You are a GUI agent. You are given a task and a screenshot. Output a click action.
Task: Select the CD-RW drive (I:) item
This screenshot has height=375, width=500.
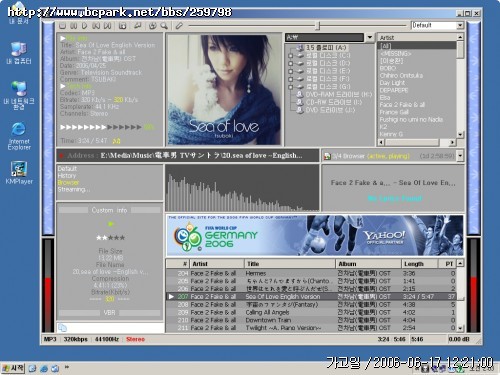coord(334,102)
